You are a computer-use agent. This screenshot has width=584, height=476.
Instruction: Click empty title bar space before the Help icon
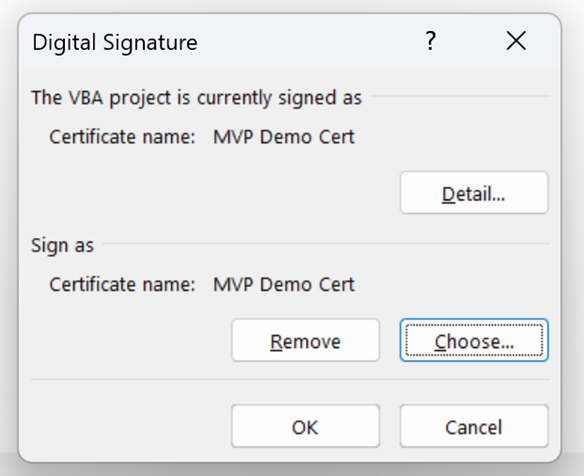click(309, 42)
